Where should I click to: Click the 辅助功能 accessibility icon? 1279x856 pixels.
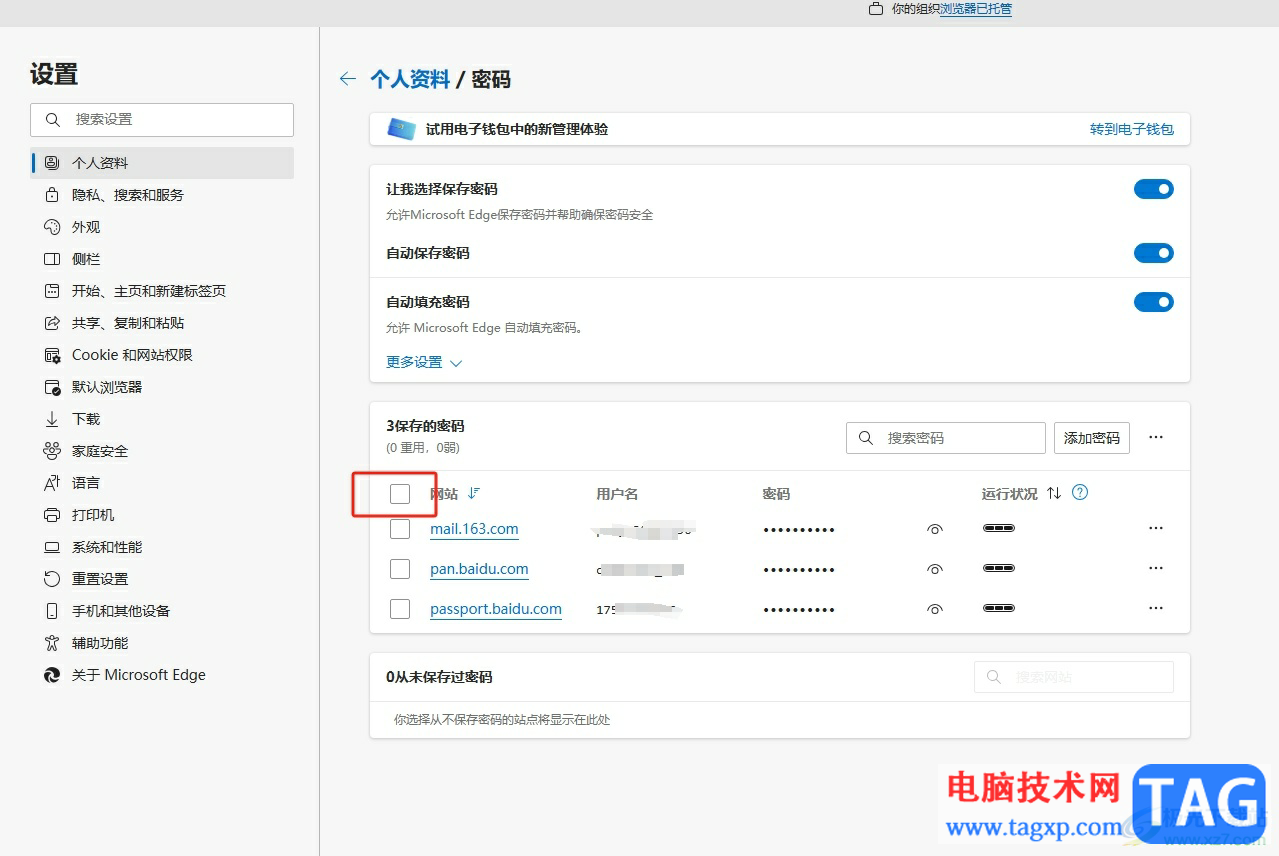tap(52, 643)
